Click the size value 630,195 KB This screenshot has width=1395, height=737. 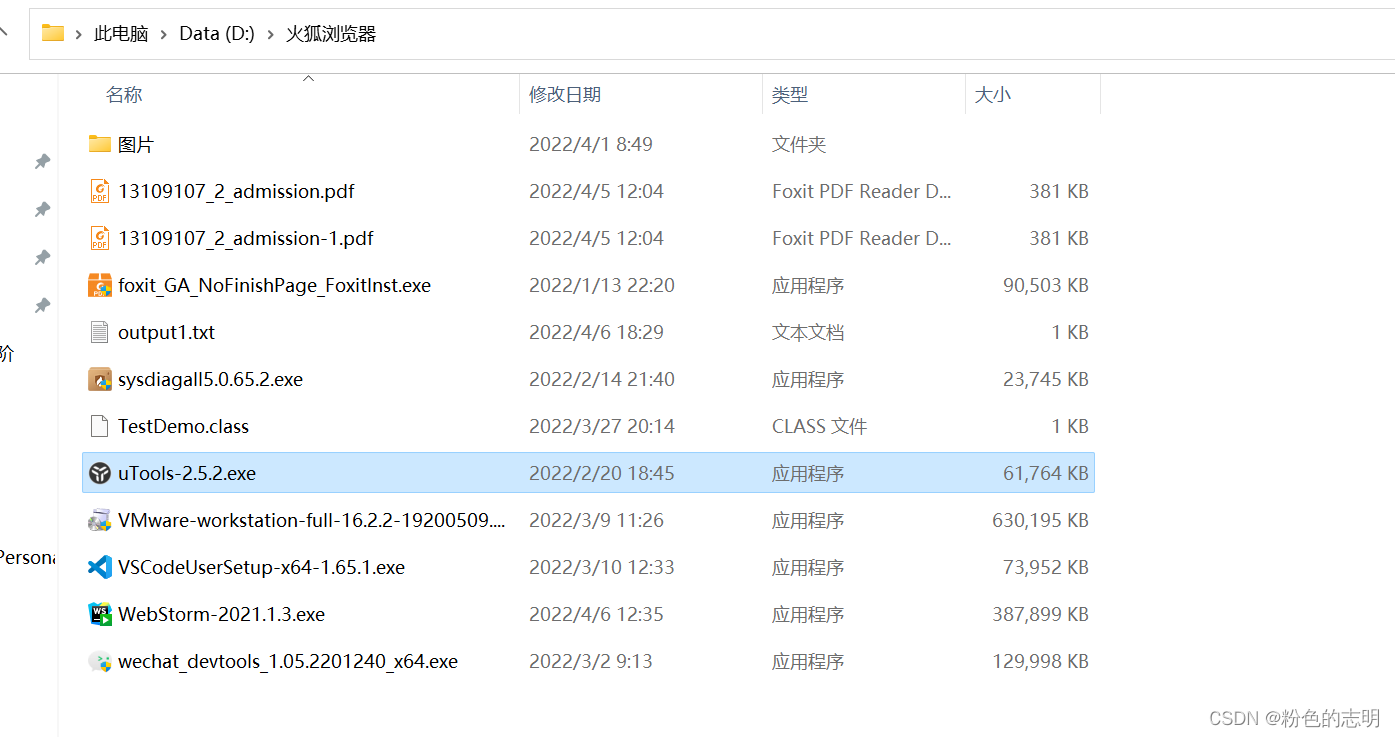click(x=1041, y=520)
